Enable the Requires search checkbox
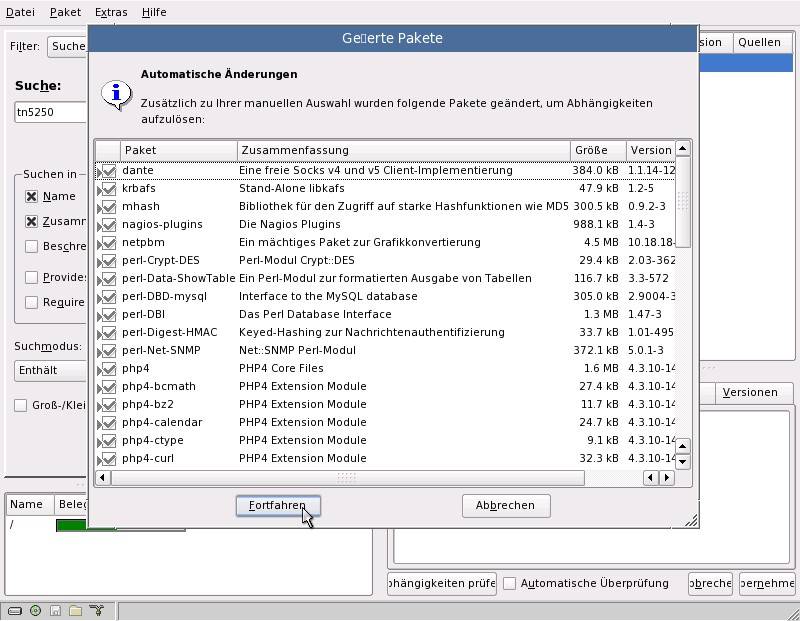The width and height of the screenshot is (800, 621). [x=32, y=302]
